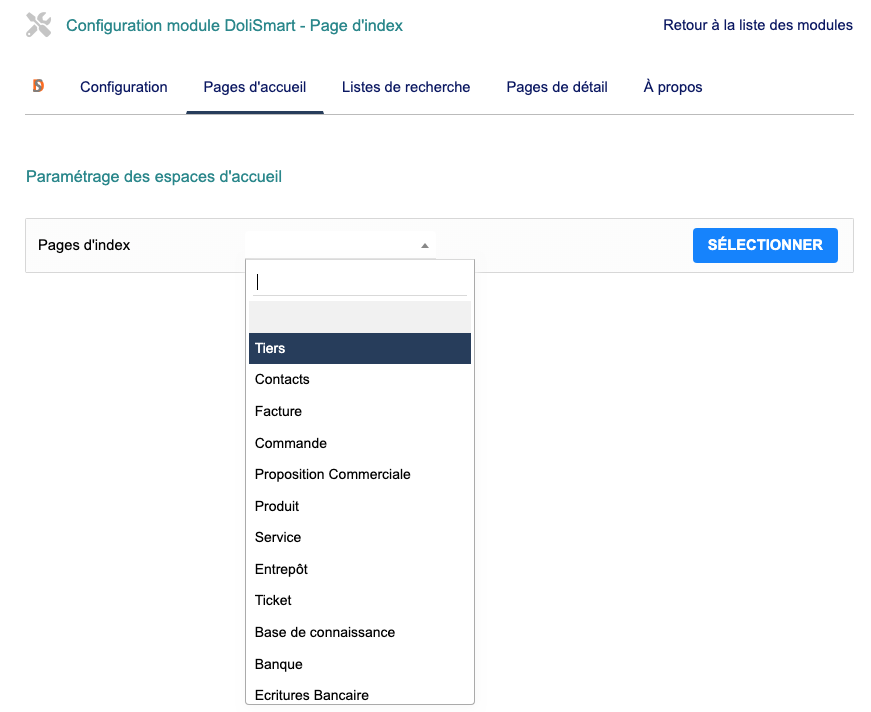Switch to the Pages d'accueil tab

[254, 87]
